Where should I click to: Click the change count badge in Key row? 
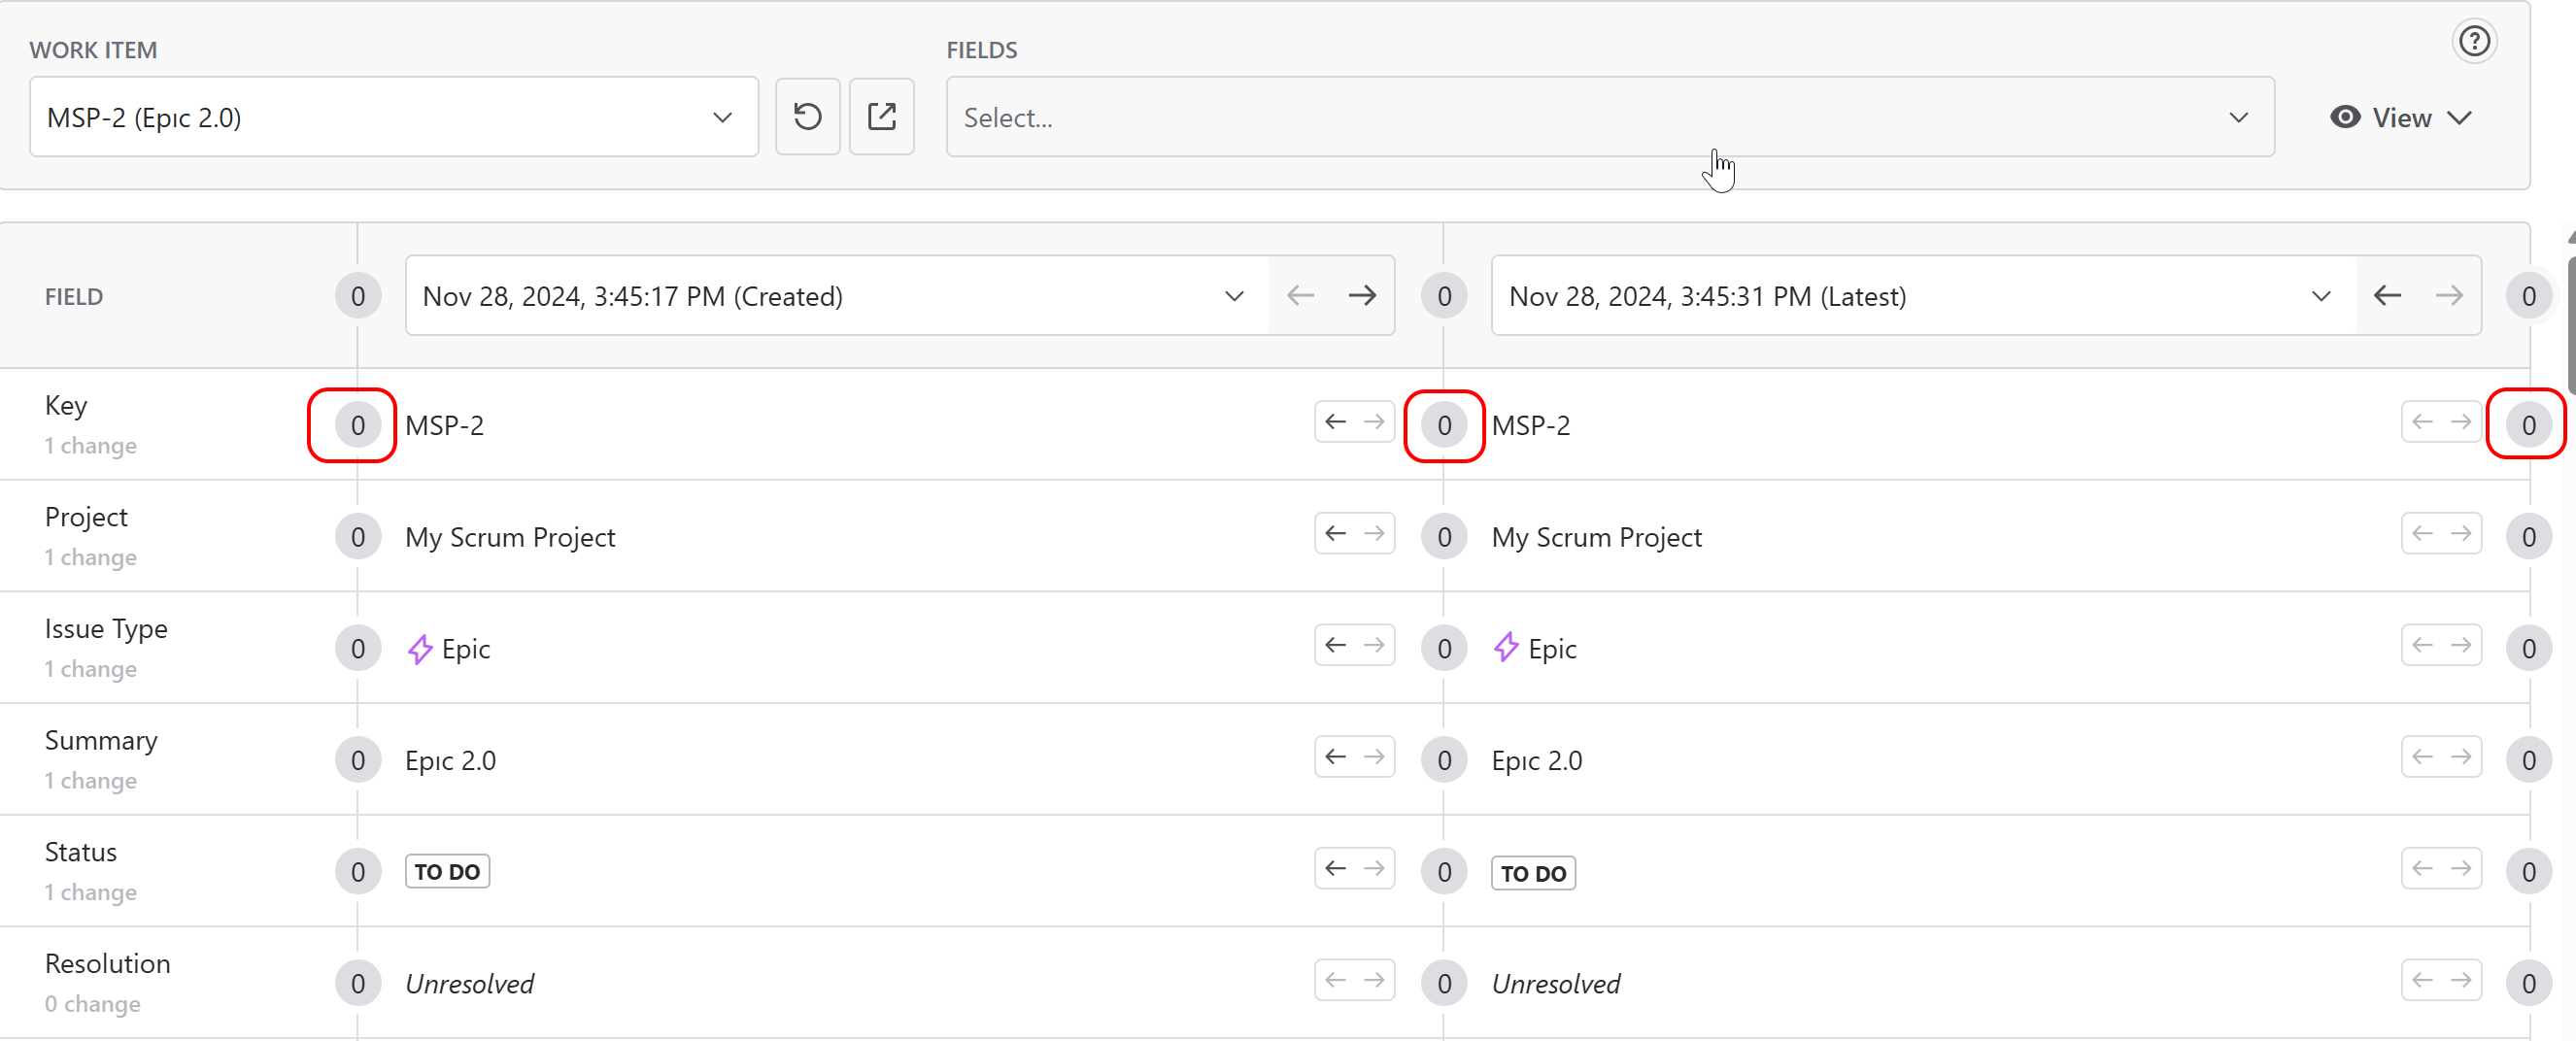coord(357,426)
